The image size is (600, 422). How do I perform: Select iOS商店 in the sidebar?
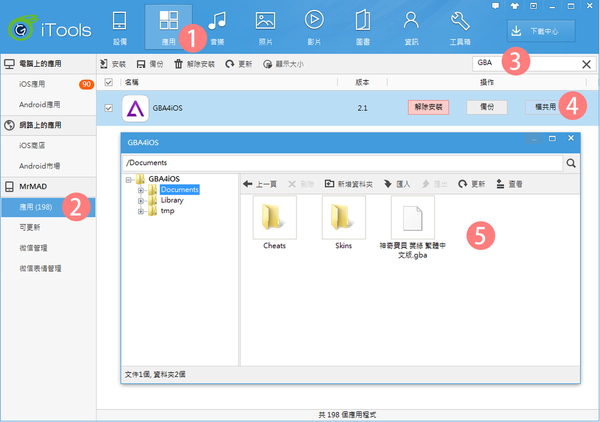click(34, 145)
